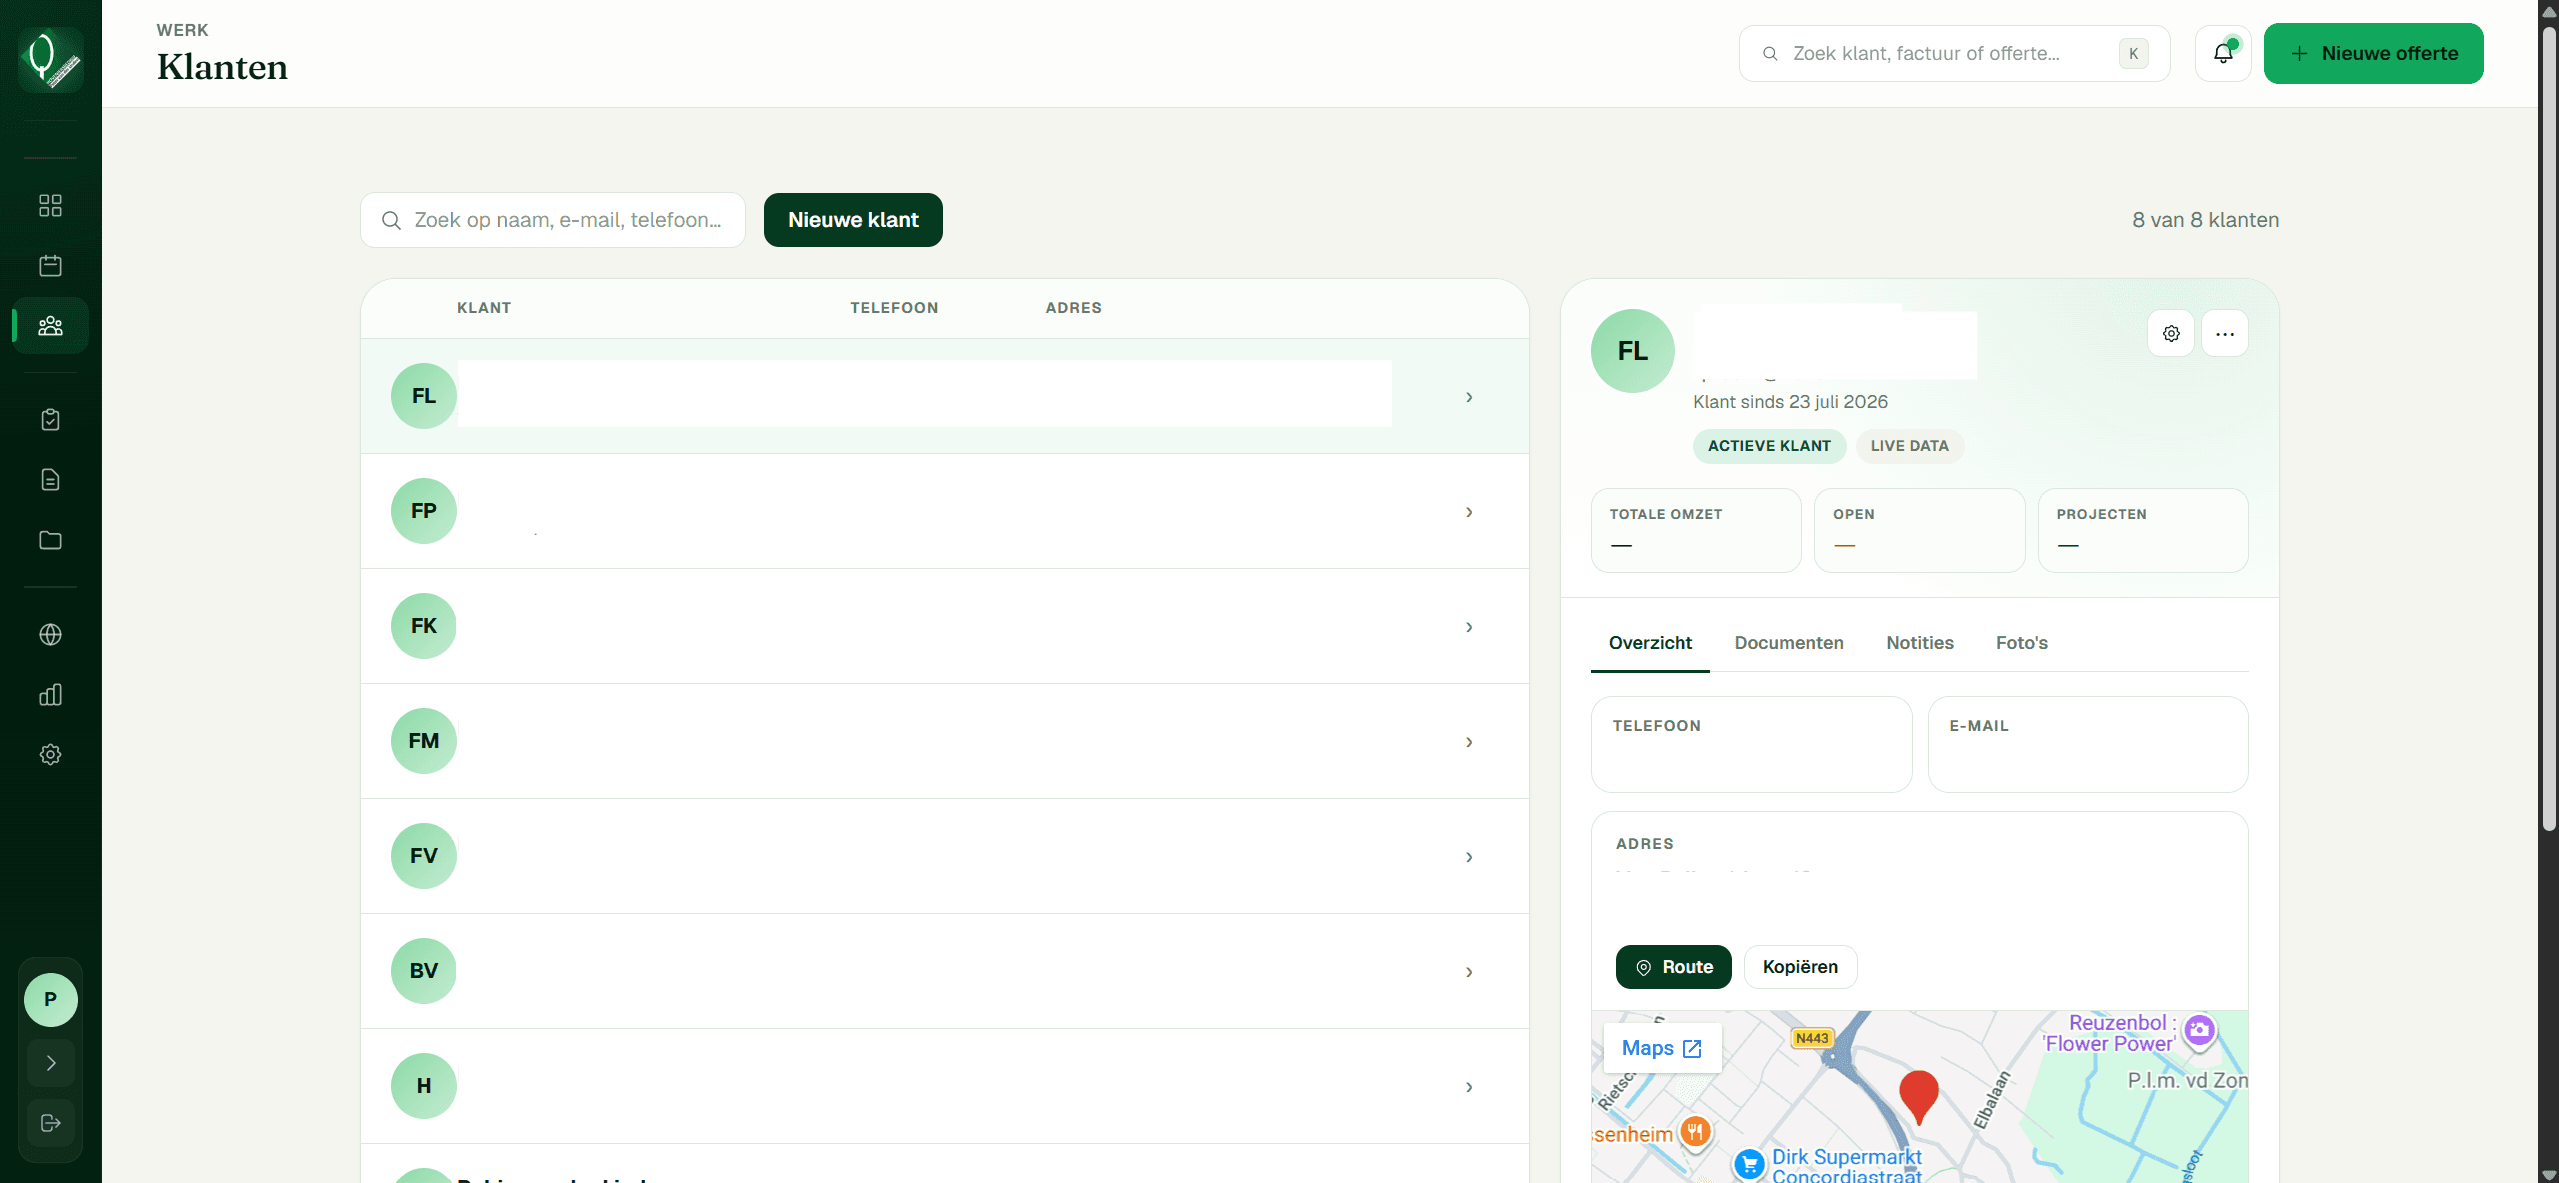Viewport: 2559px width, 1183px height.
Task: Click the FL avatar in the customer list
Action: point(424,396)
